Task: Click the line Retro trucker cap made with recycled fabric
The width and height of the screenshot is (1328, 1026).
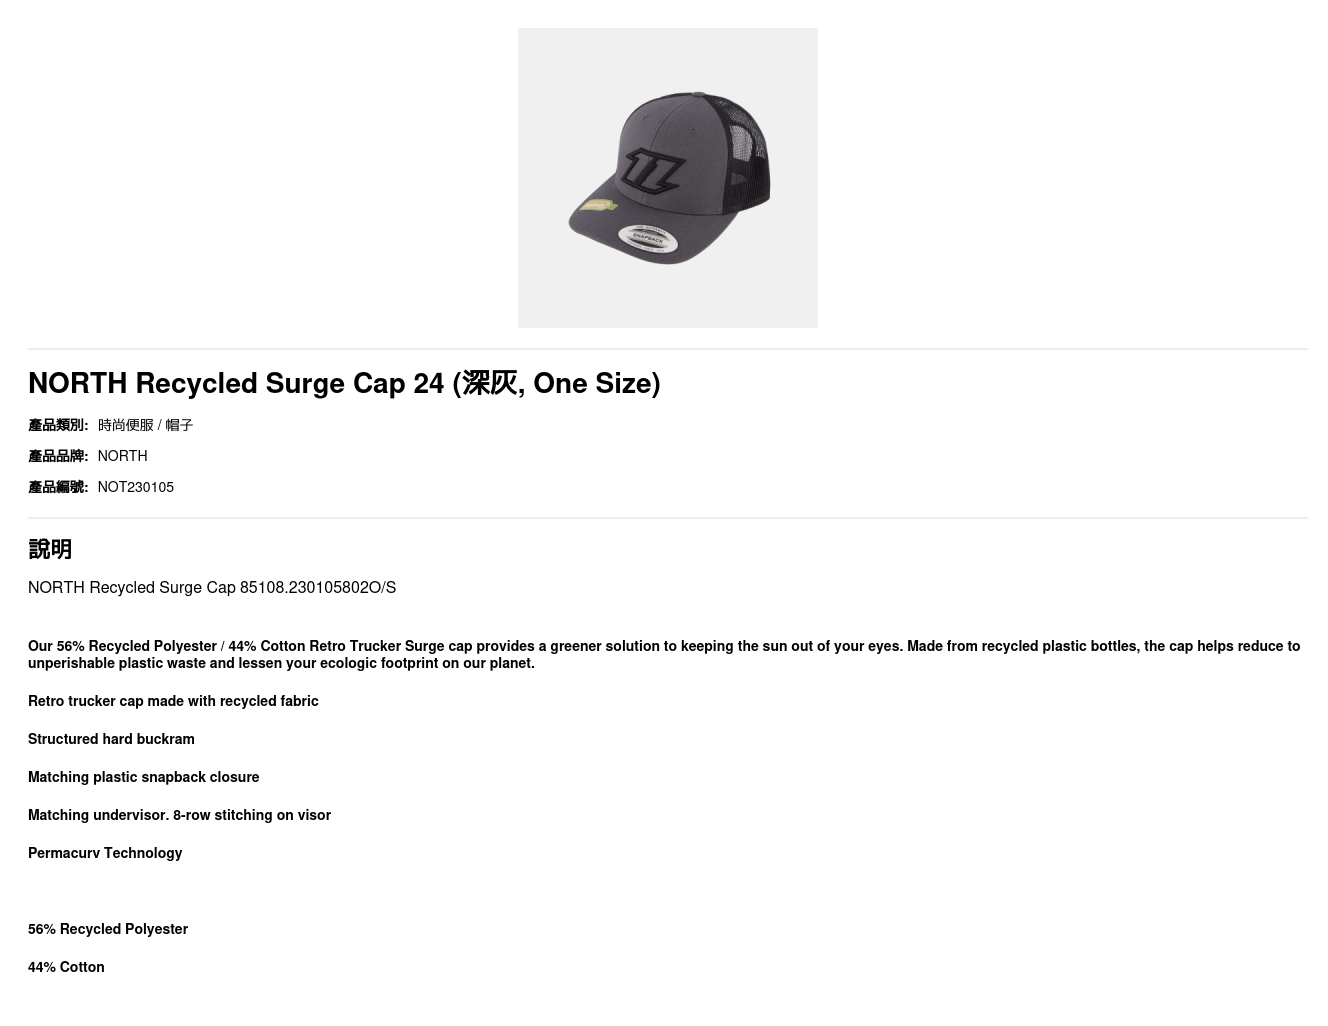Action: pyautogui.click(x=173, y=701)
